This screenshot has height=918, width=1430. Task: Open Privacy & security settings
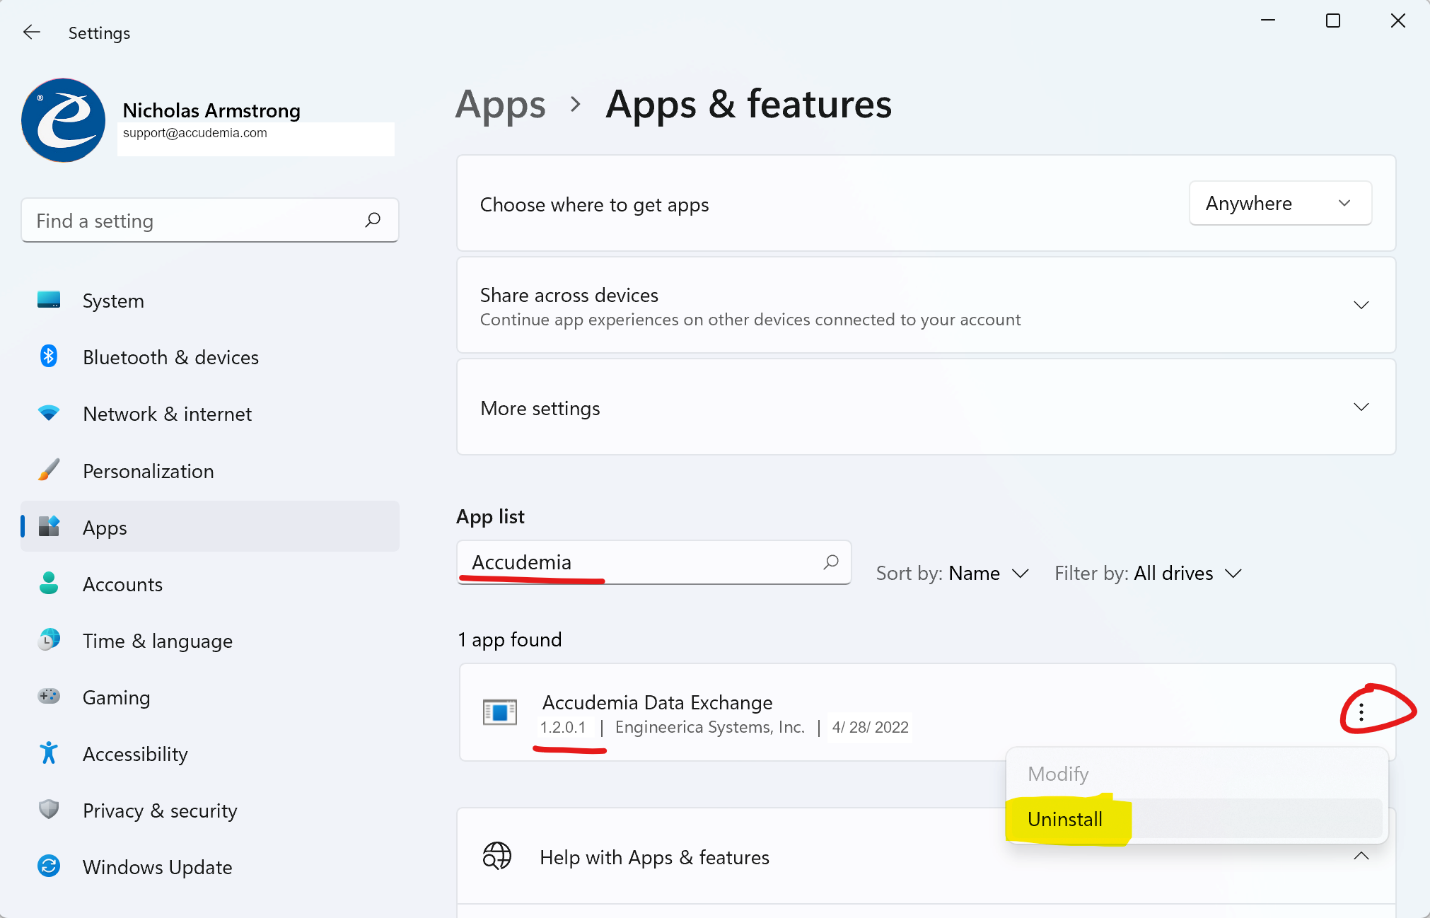pos(160,811)
